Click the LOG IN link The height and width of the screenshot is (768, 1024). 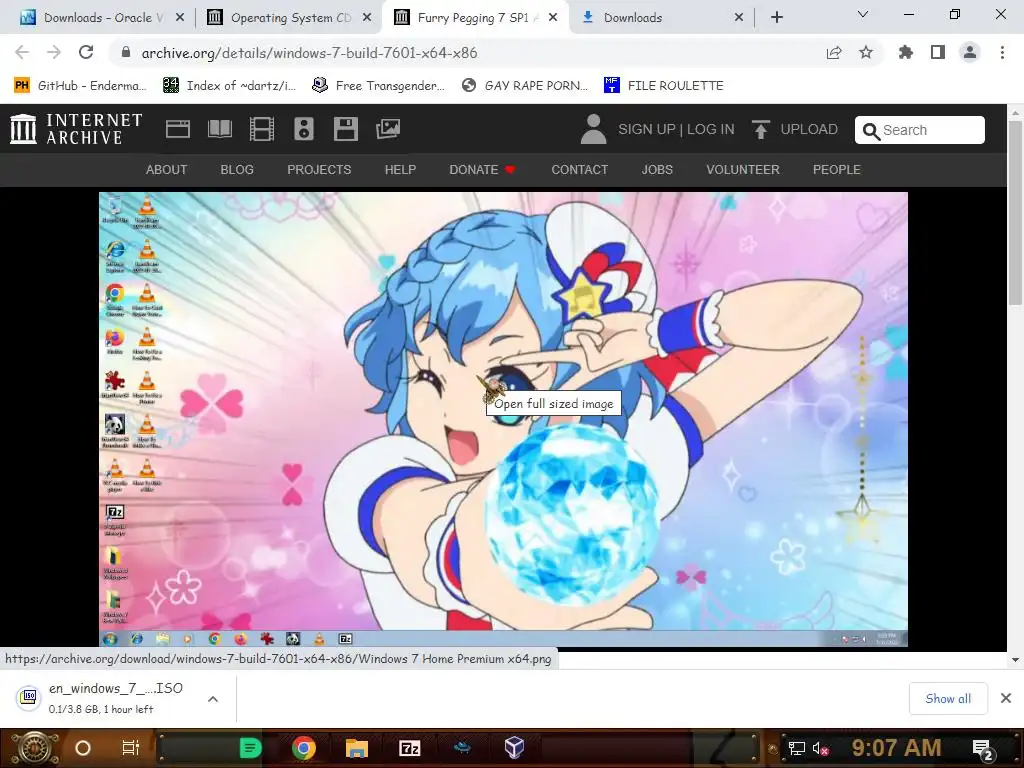(x=711, y=129)
